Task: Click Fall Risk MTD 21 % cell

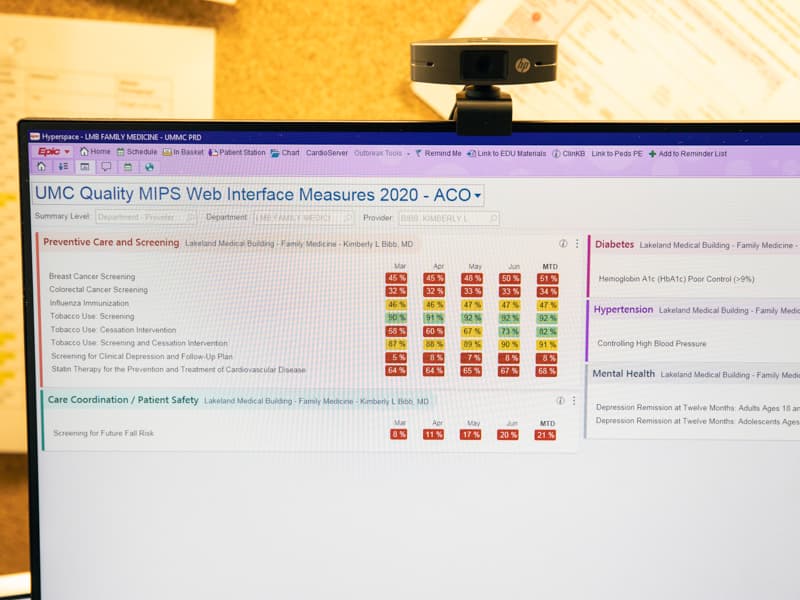Action: click(545, 435)
